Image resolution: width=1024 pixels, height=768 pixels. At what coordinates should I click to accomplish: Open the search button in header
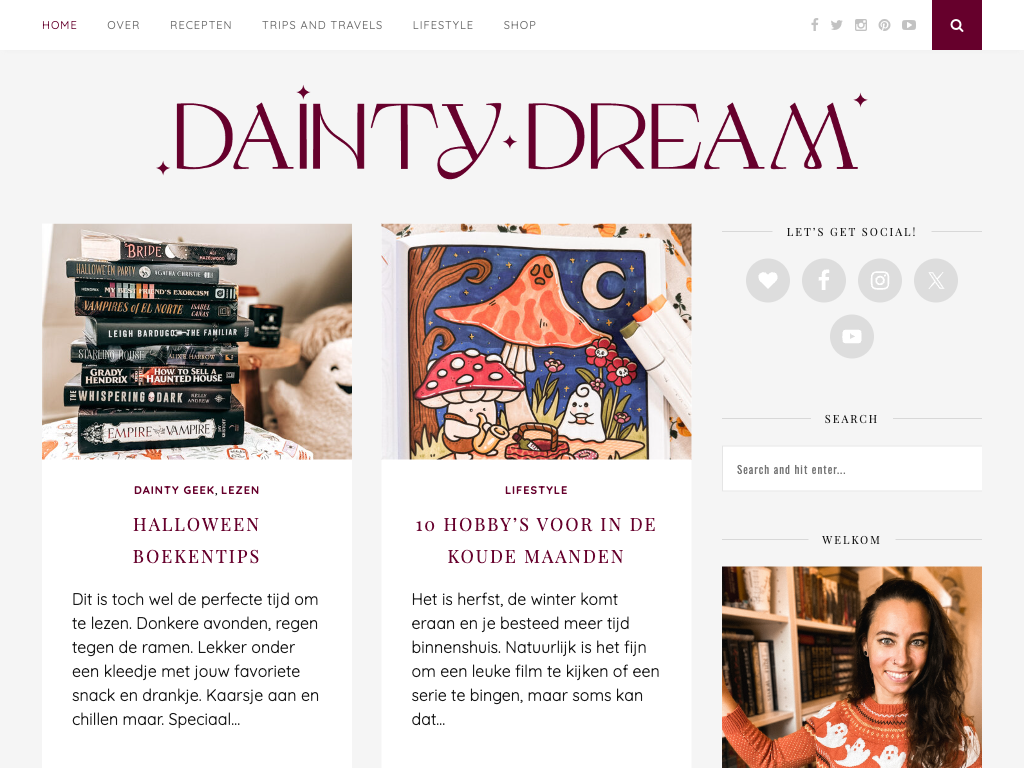click(x=956, y=25)
